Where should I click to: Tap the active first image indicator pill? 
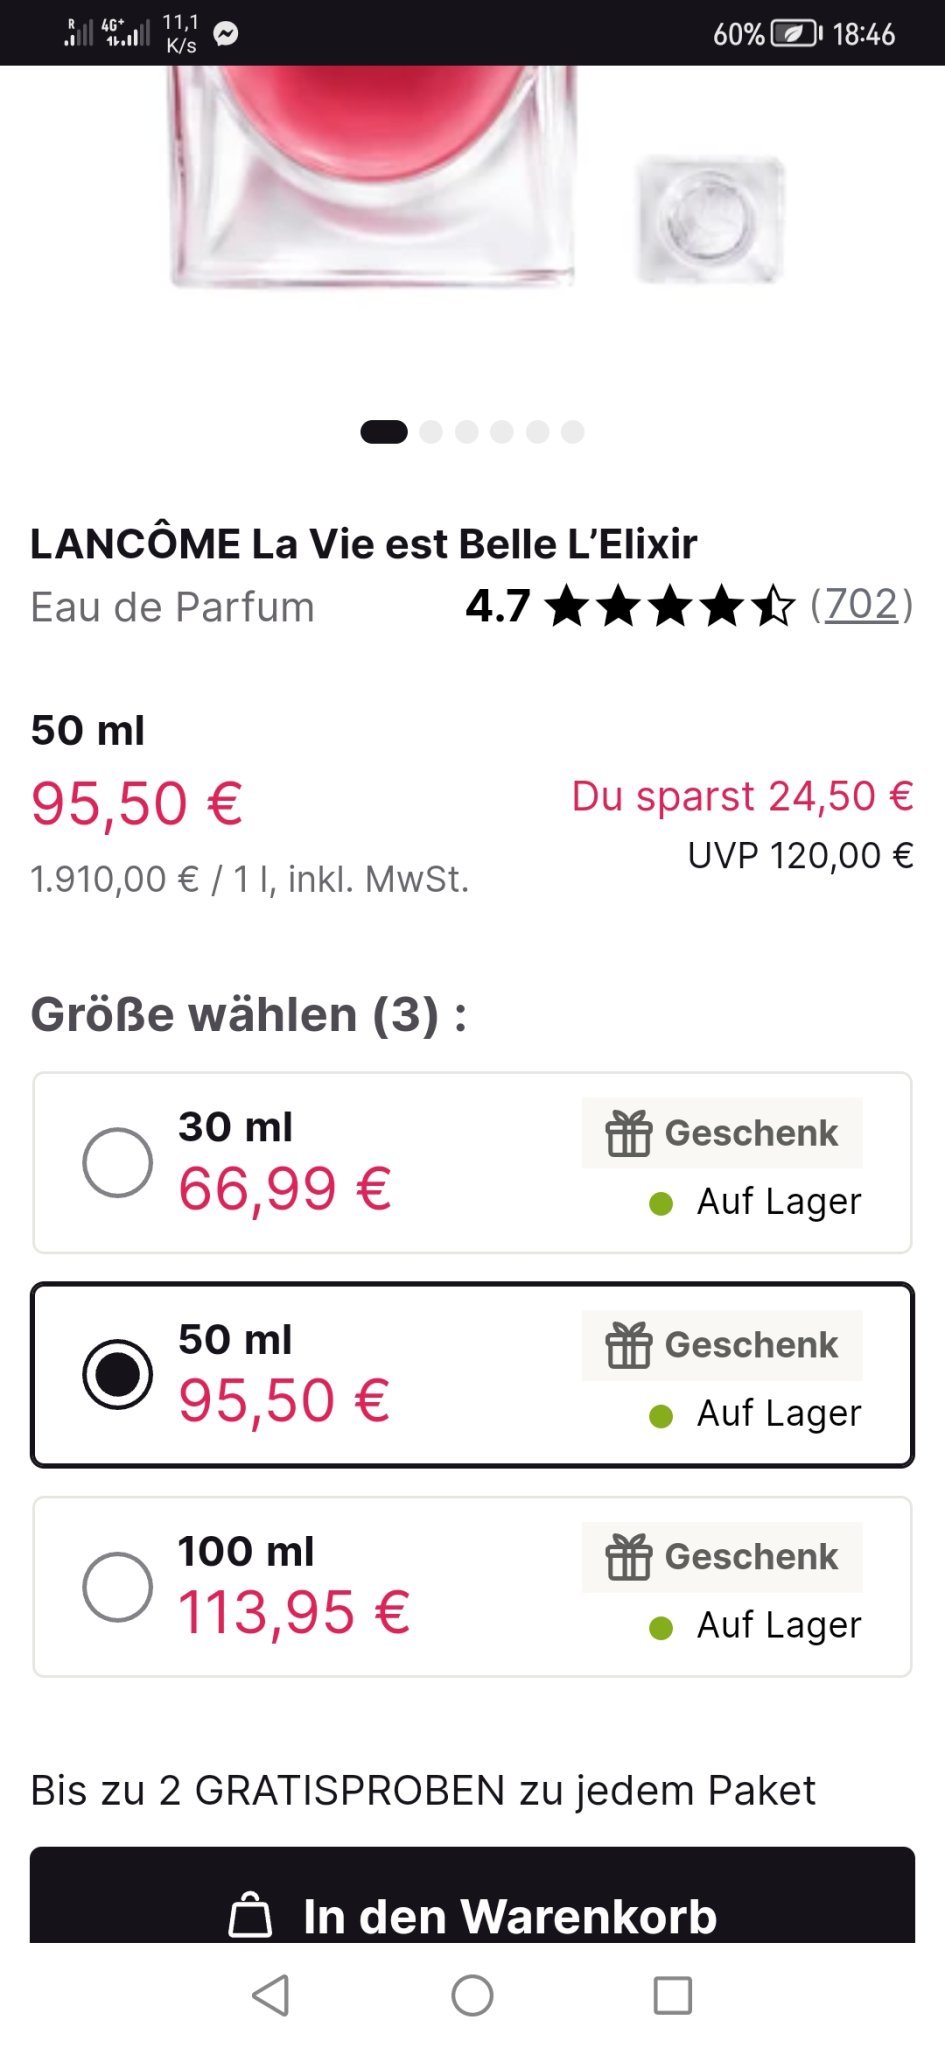click(x=384, y=432)
